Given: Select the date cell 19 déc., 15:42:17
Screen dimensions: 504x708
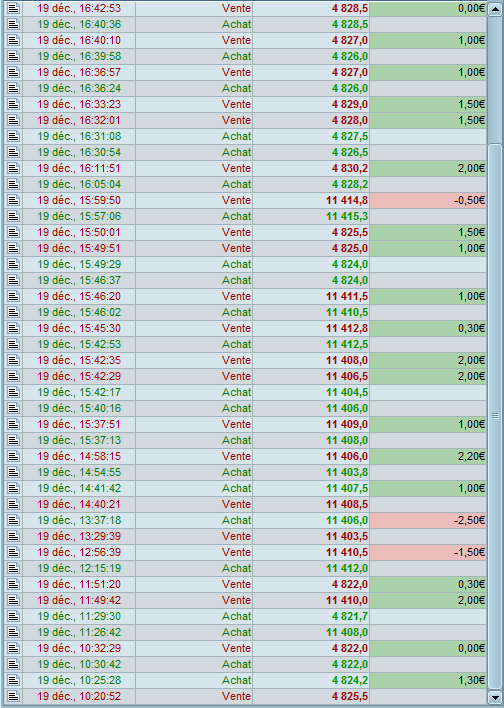Looking at the screenshot, I should click(79, 392).
